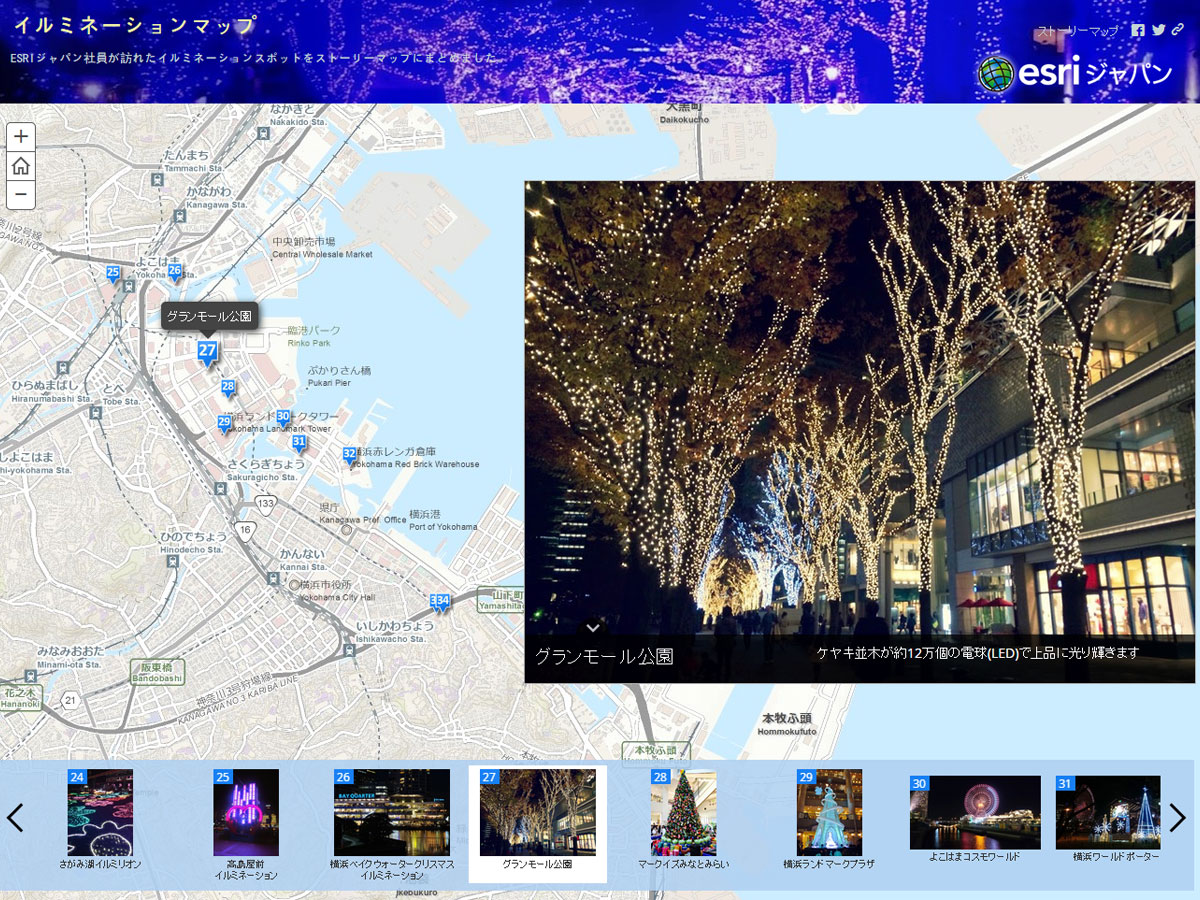Select map marker number 27
1200x900 pixels.
coord(207,351)
